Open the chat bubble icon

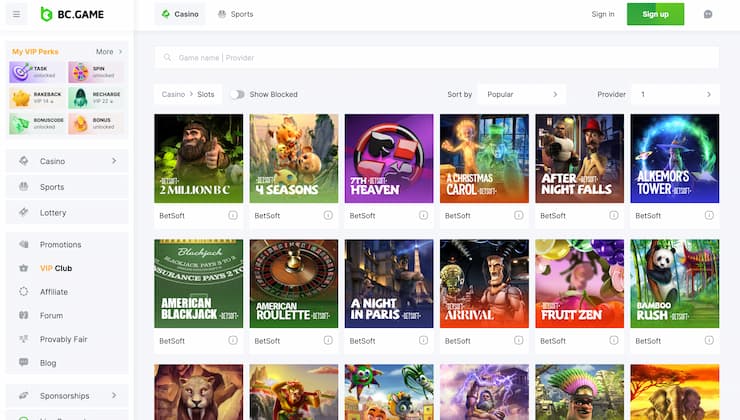[x=708, y=14]
